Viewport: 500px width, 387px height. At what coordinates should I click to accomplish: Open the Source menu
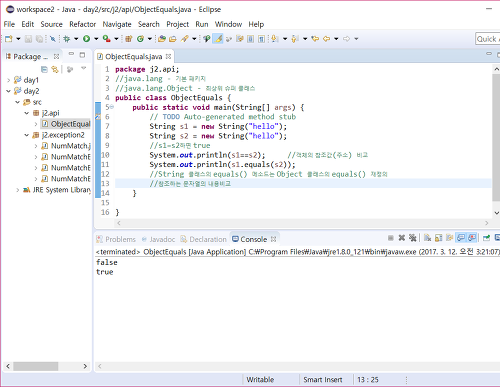[x=52, y=24]
